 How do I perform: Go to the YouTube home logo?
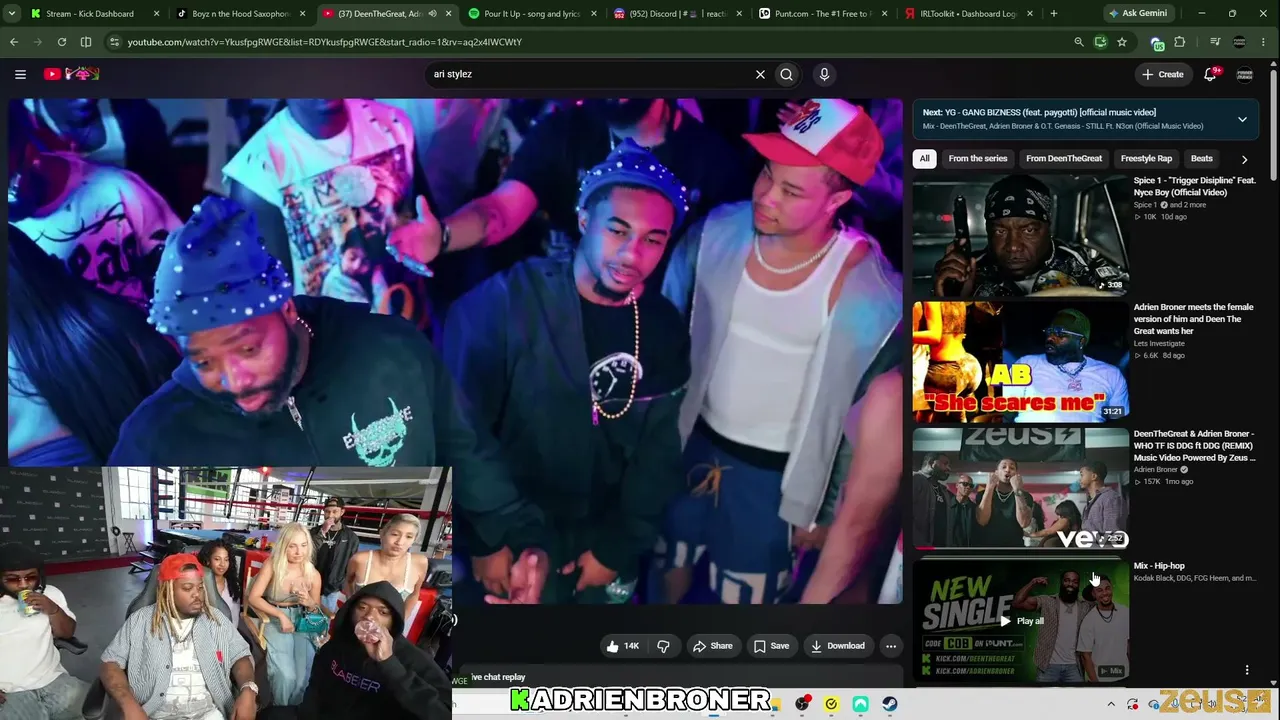(x=71, y=74)
